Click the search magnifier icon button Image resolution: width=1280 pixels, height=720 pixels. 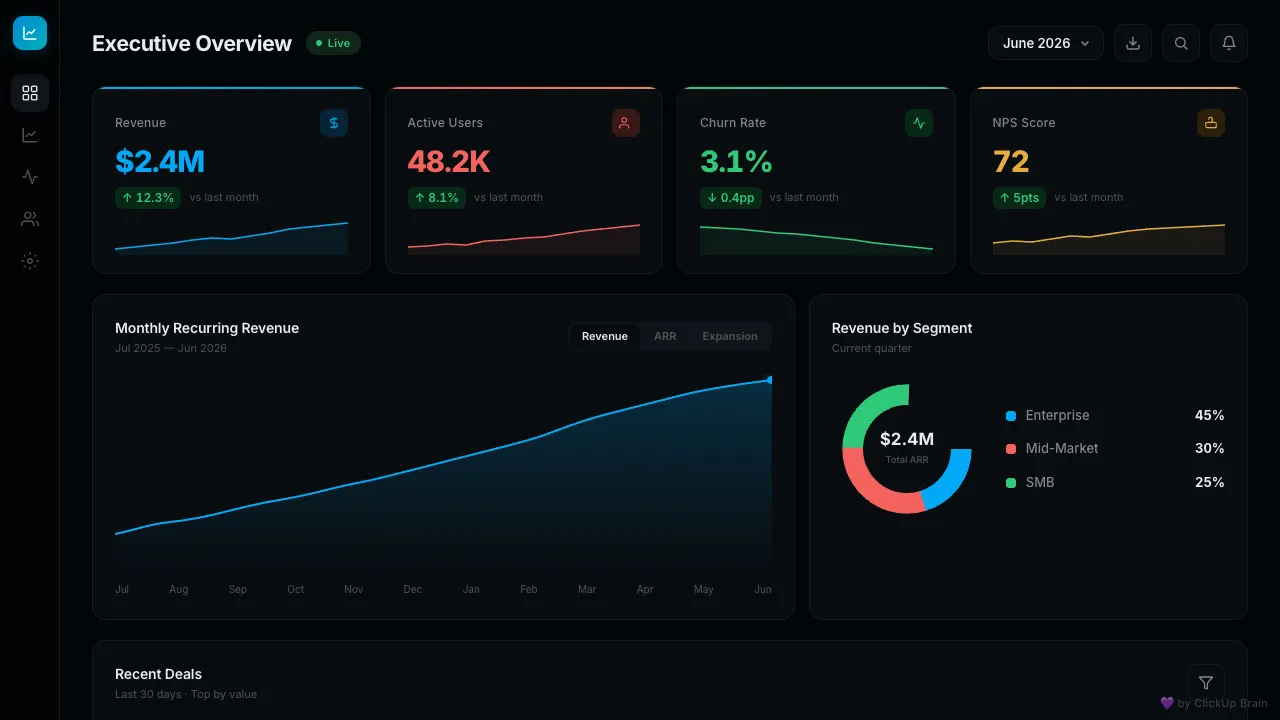click(1181, 43)
